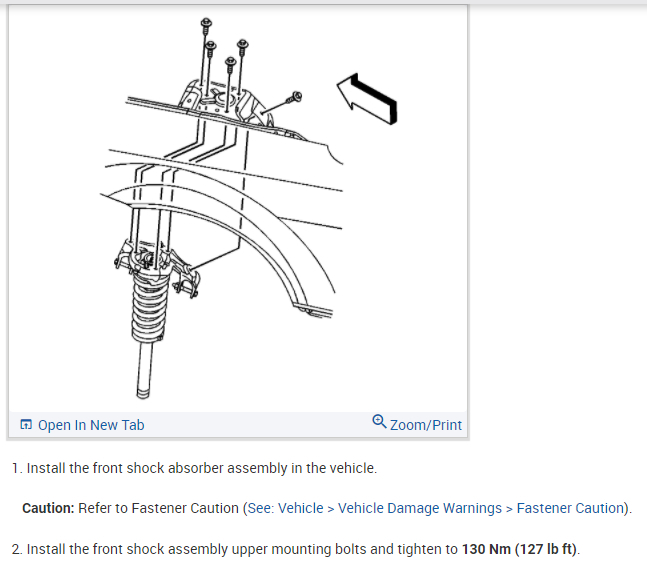647x563 pixels.
Task: Click the upper mount bracket in diagram
Action: click(225, 101)
